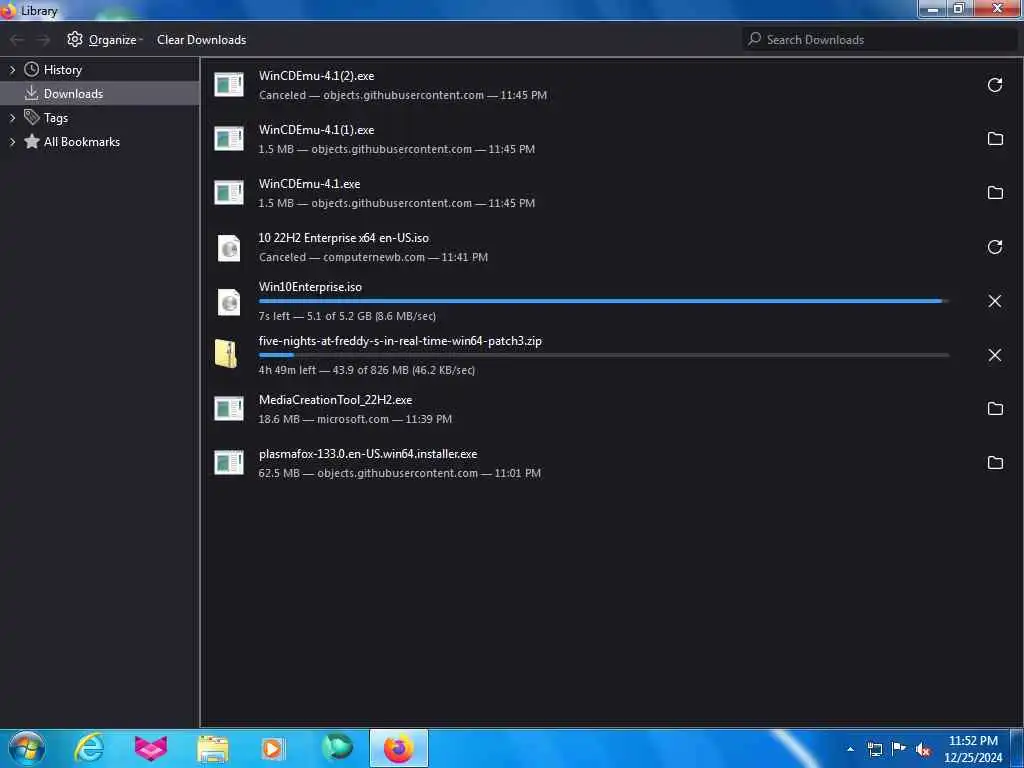Screen dimensions: 1024x768
Task: Select five-nights-at-freddy-s-in-real-time-win64-patch3.zip name
Action: tap(400, 341)
